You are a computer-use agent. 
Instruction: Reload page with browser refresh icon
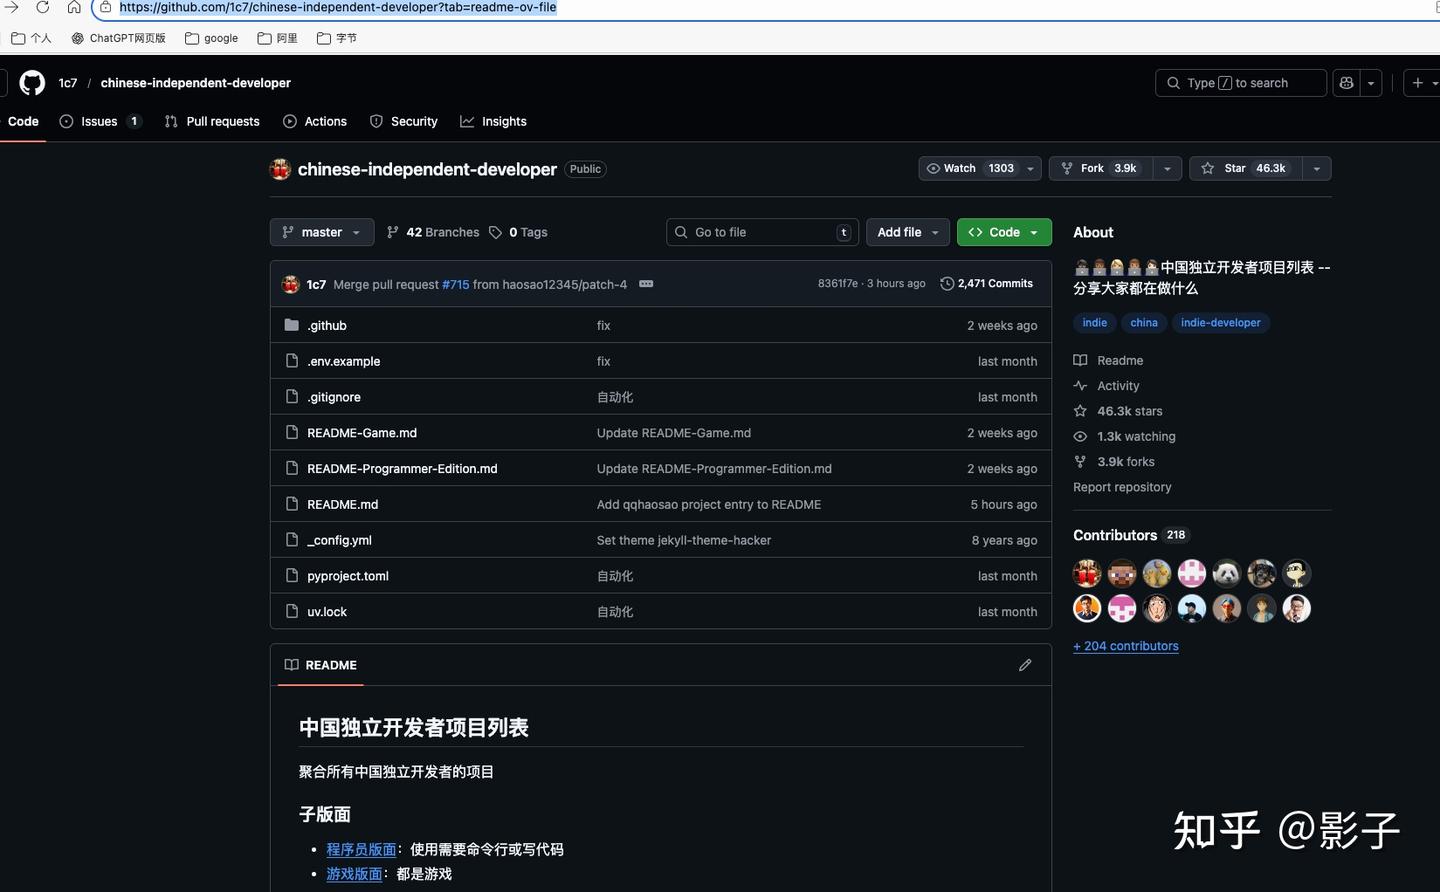click(x=42, y=7)
